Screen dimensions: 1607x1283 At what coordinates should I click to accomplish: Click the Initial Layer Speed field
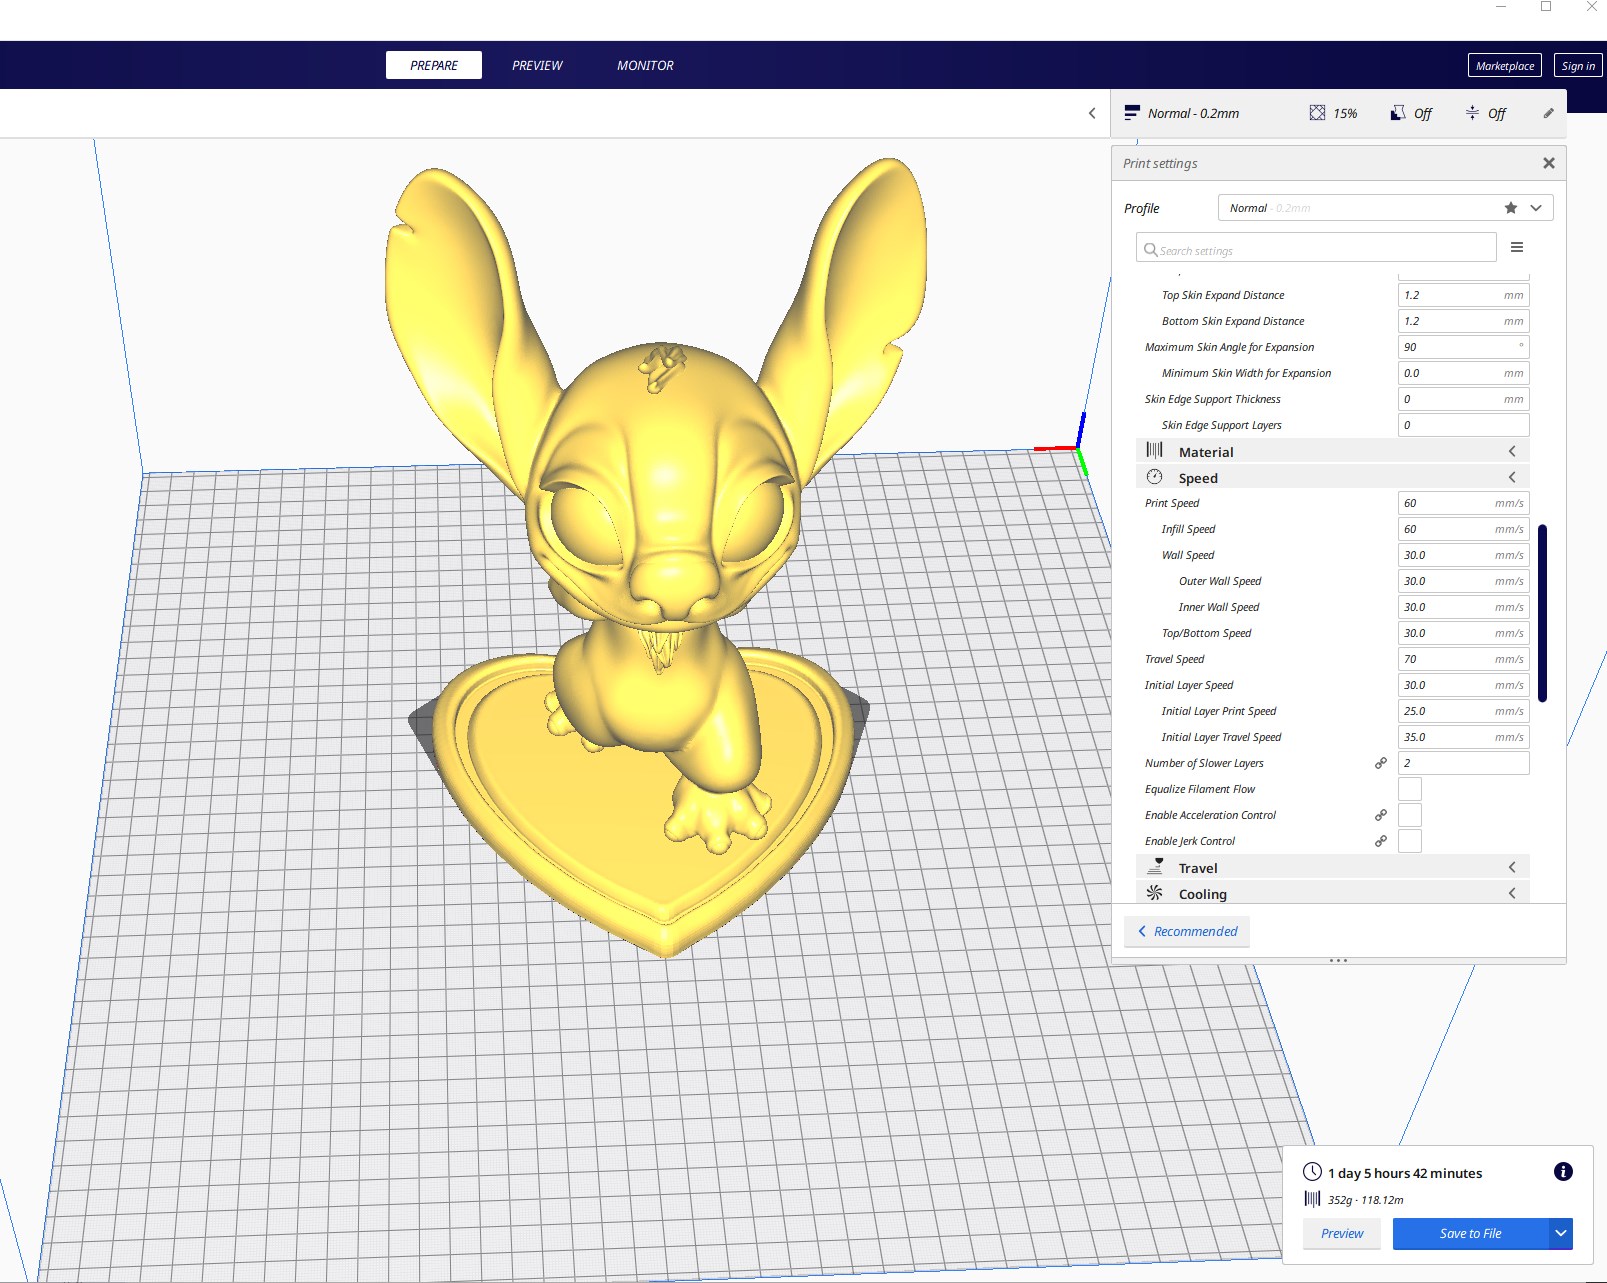(1463, 685)
